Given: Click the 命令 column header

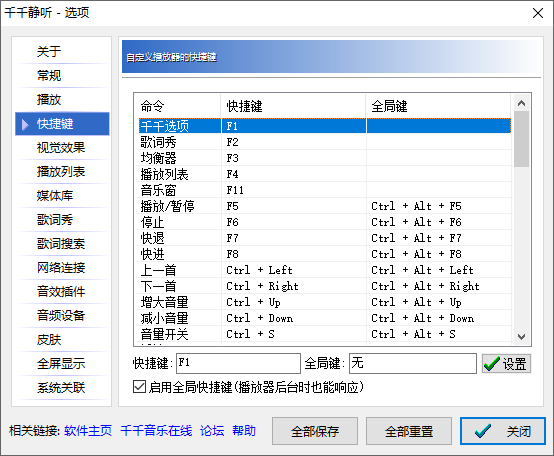Looking at the screenshot, I should 178,106.
